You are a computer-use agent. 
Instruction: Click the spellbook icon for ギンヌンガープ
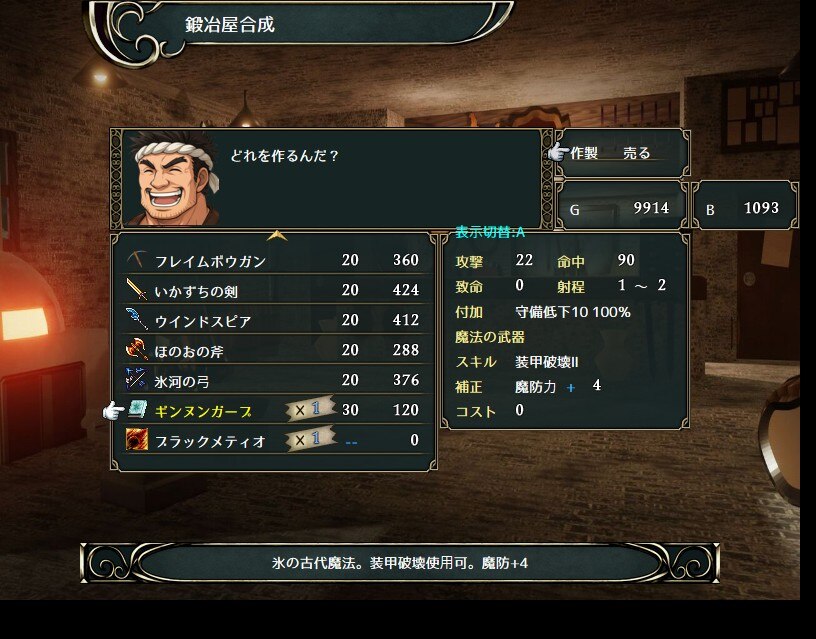point(136,410)
